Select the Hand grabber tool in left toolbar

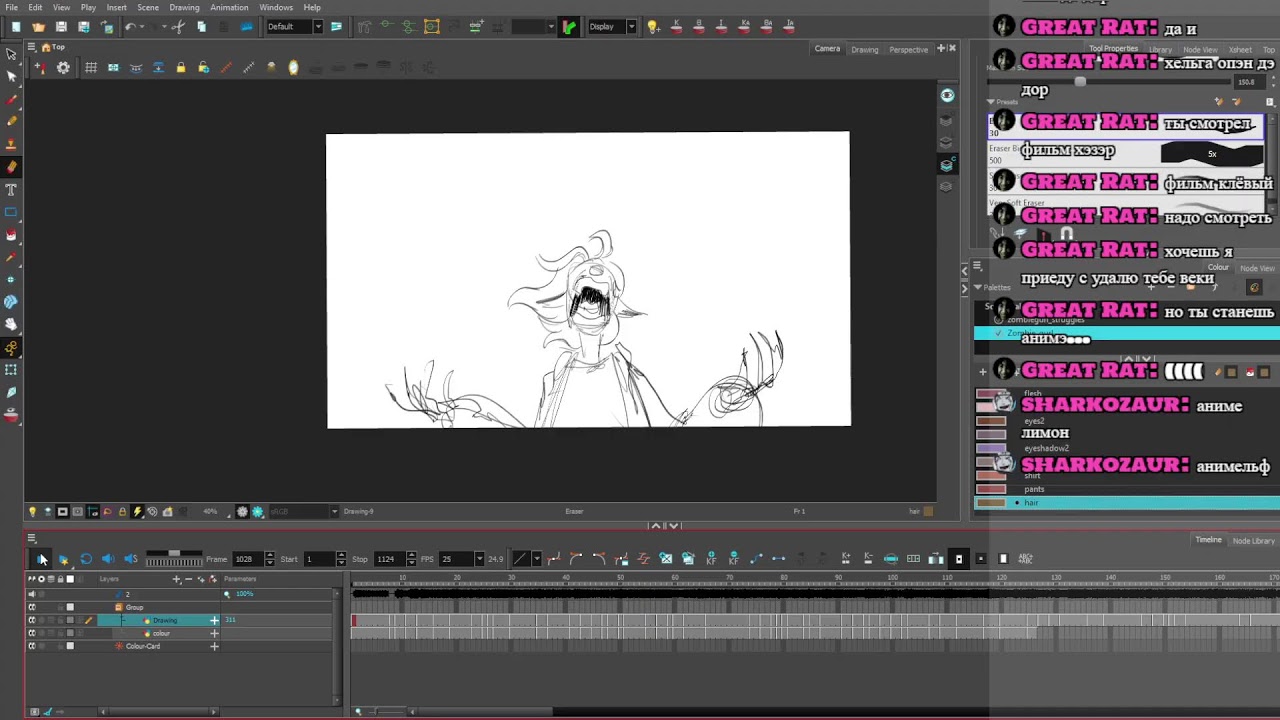(11, 324)
